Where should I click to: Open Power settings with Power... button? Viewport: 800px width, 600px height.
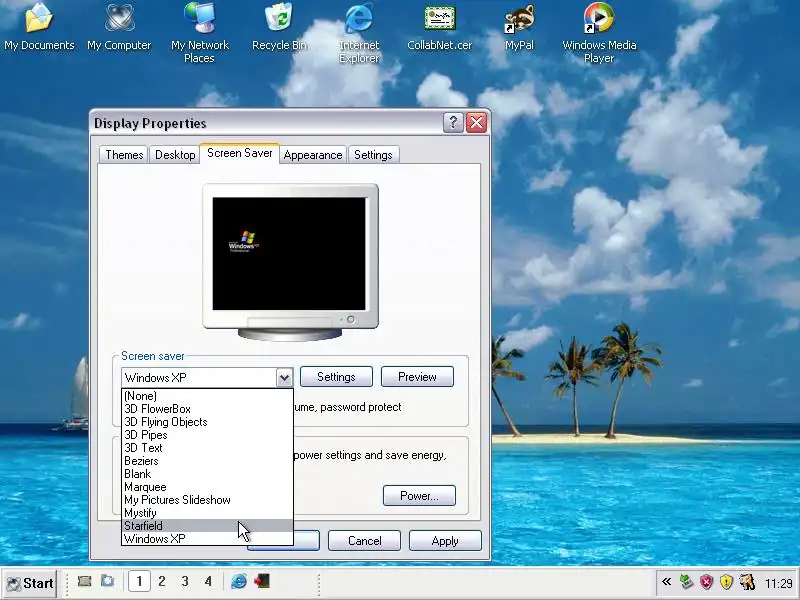pyautogui.click(x=419, y=496)
